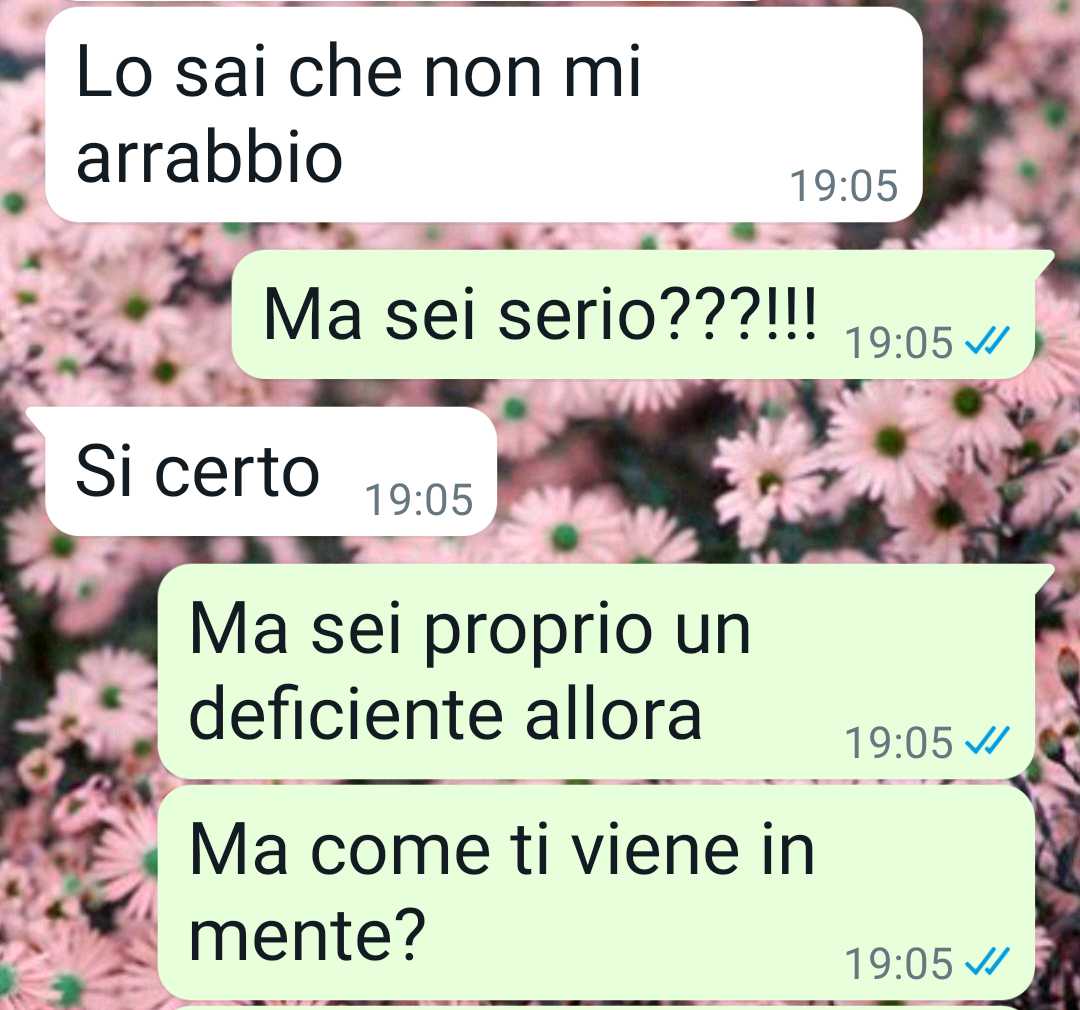This screenshot has height=1010, width=1080.
Task: Click the 19:05 time on "deficiente allora" message
Action: tap(899, 742)
